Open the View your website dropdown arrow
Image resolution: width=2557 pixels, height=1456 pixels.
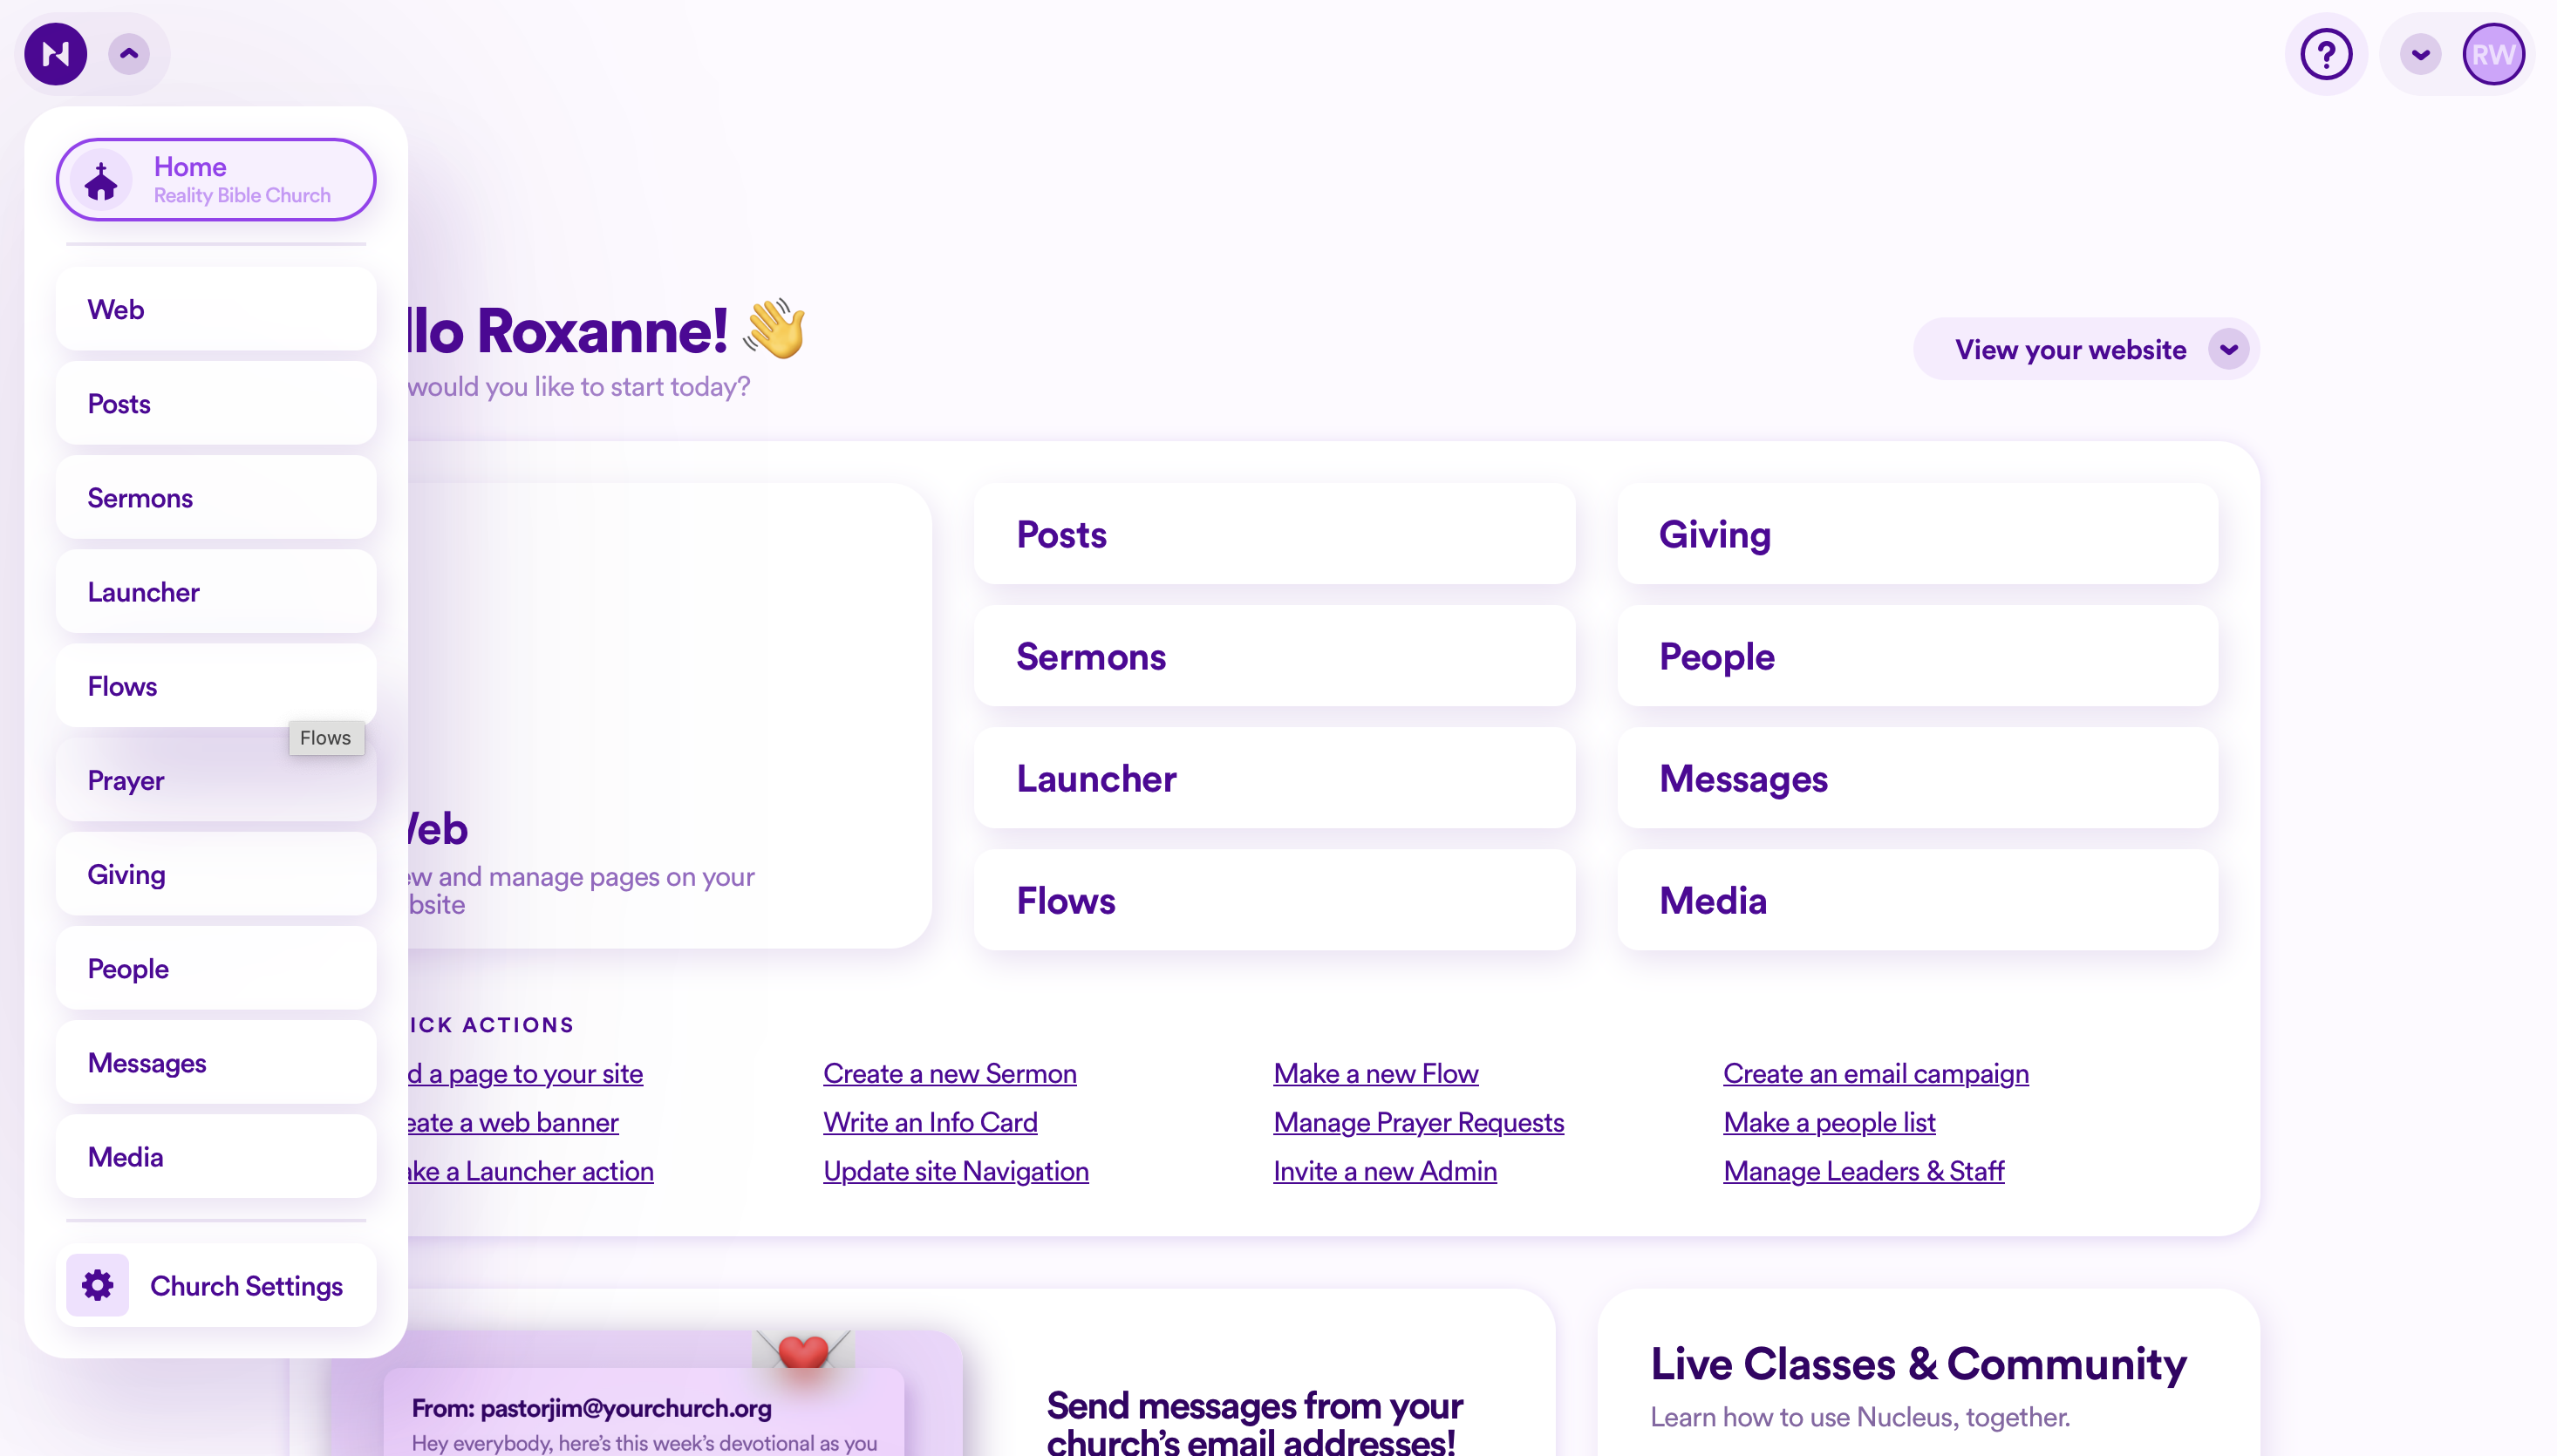(x=2228, y=349)
